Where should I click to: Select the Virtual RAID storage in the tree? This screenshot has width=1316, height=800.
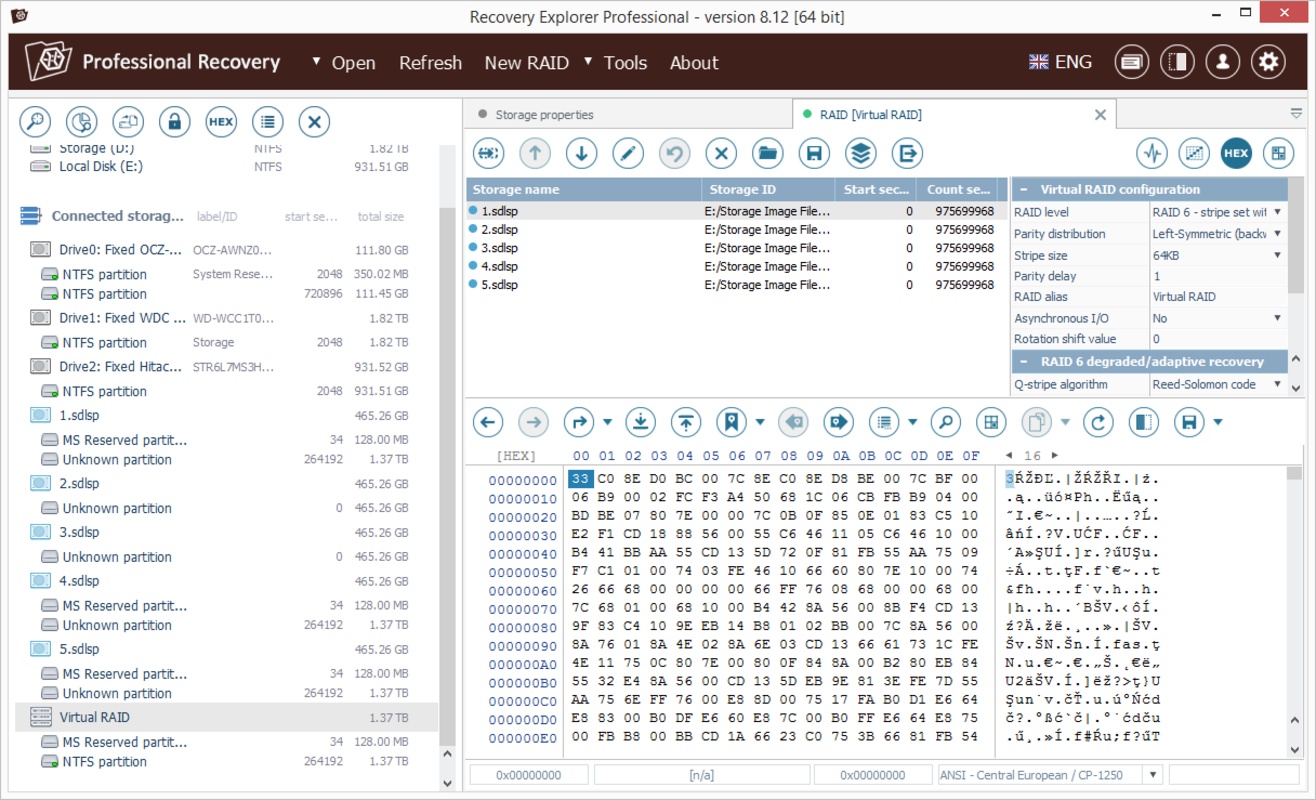[94, 717]
